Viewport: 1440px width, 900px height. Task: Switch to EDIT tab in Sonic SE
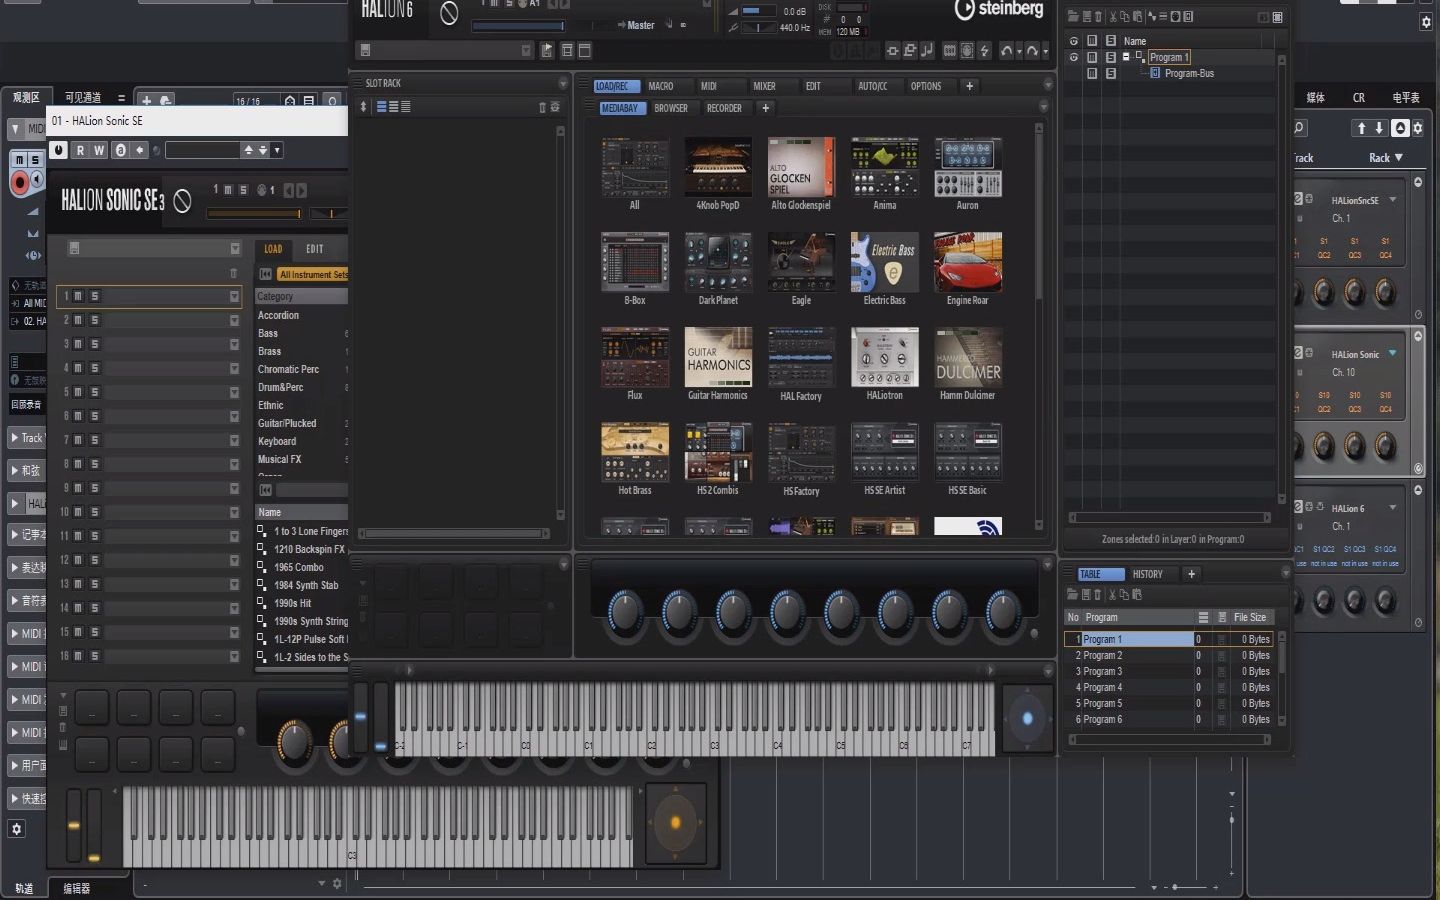click(x=315, y=249)
